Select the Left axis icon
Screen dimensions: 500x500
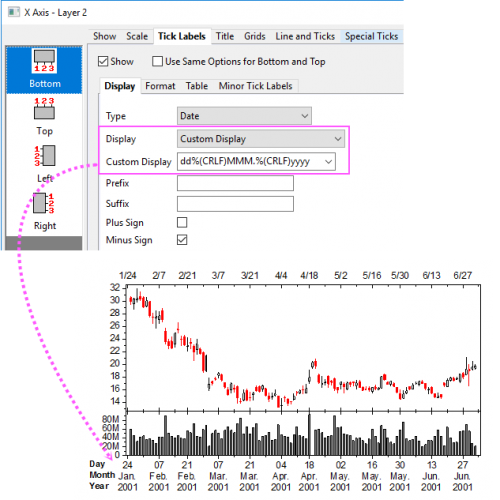click(44, 163)
